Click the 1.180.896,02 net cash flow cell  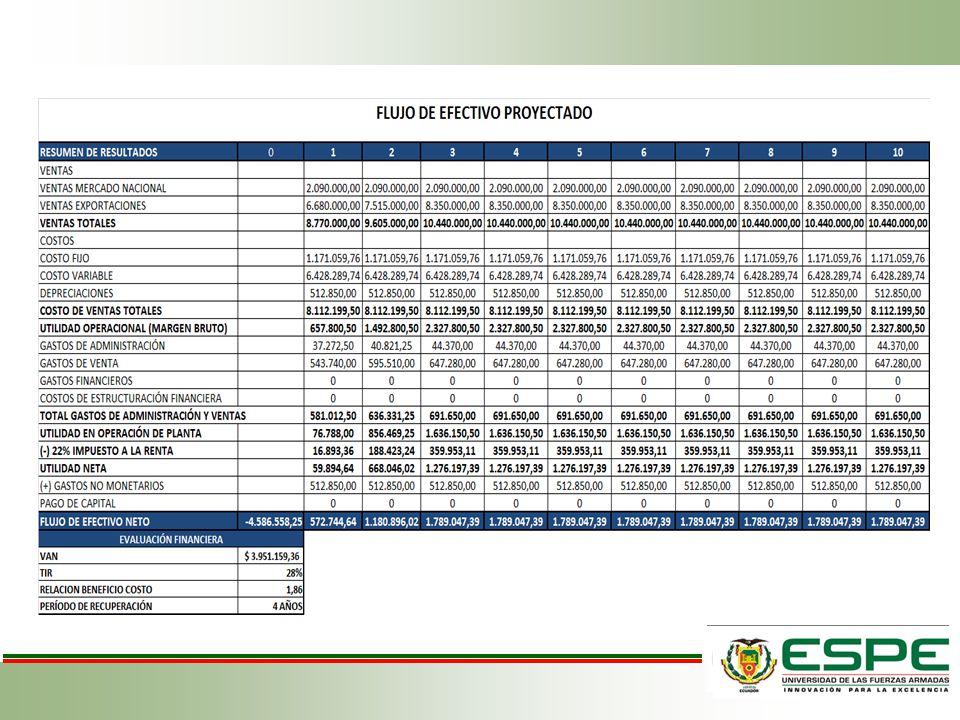tap(391, 522)
